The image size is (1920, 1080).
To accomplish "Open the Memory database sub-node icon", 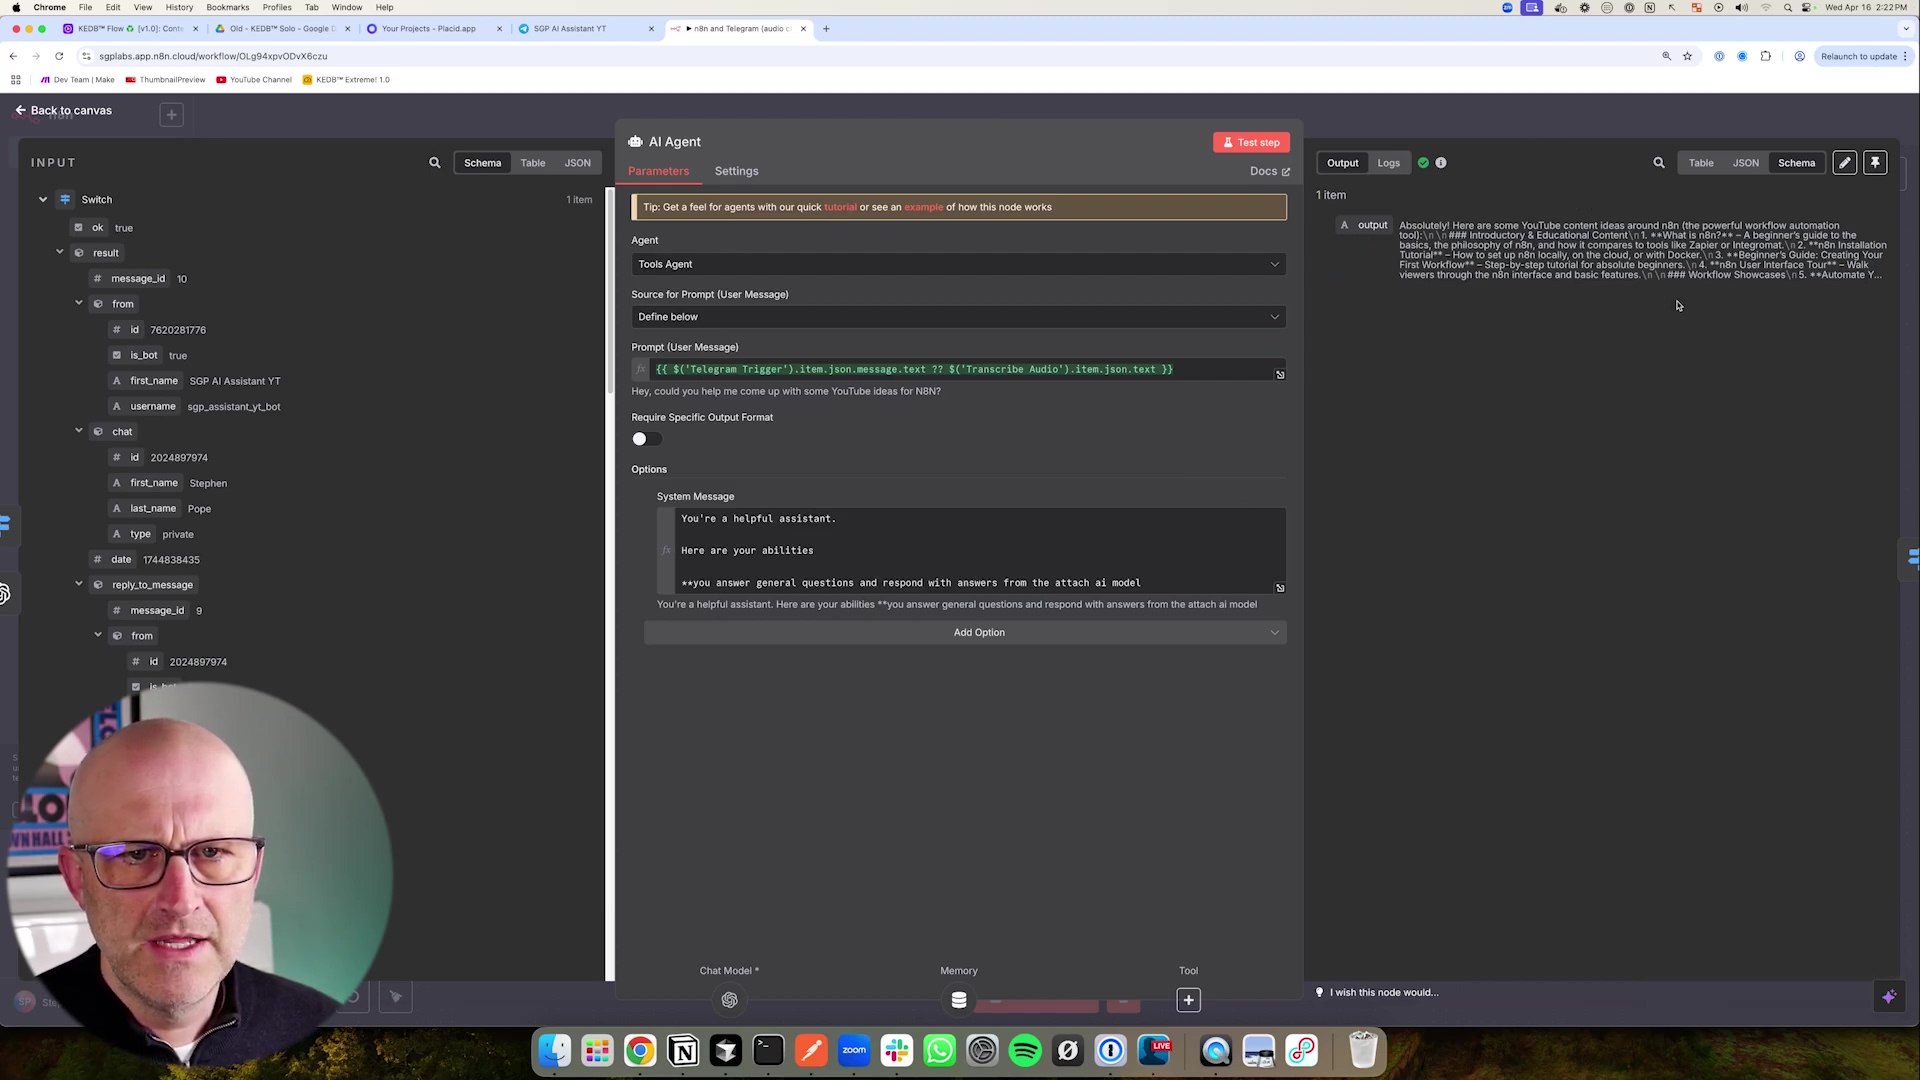I will pyautogui.click(x=959, y=1000).
